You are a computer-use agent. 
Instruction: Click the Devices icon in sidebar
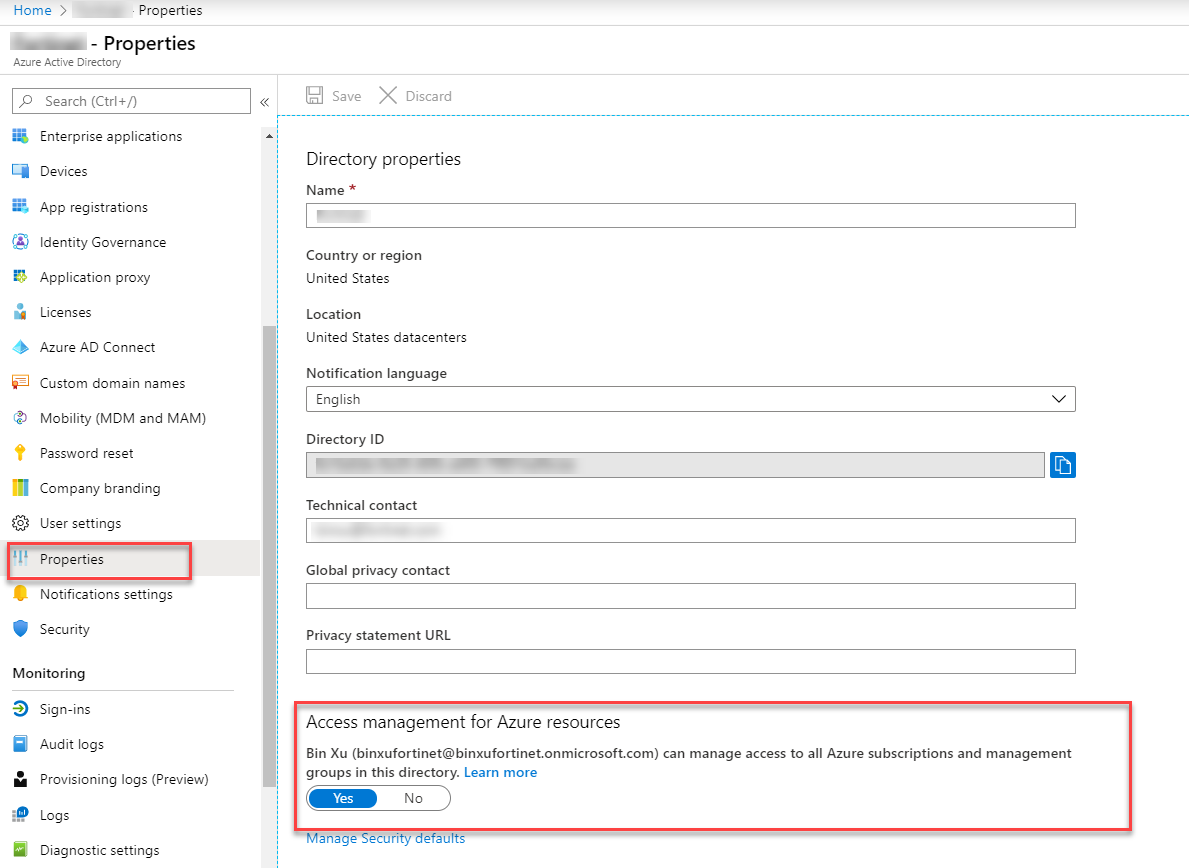click(20, 171)
